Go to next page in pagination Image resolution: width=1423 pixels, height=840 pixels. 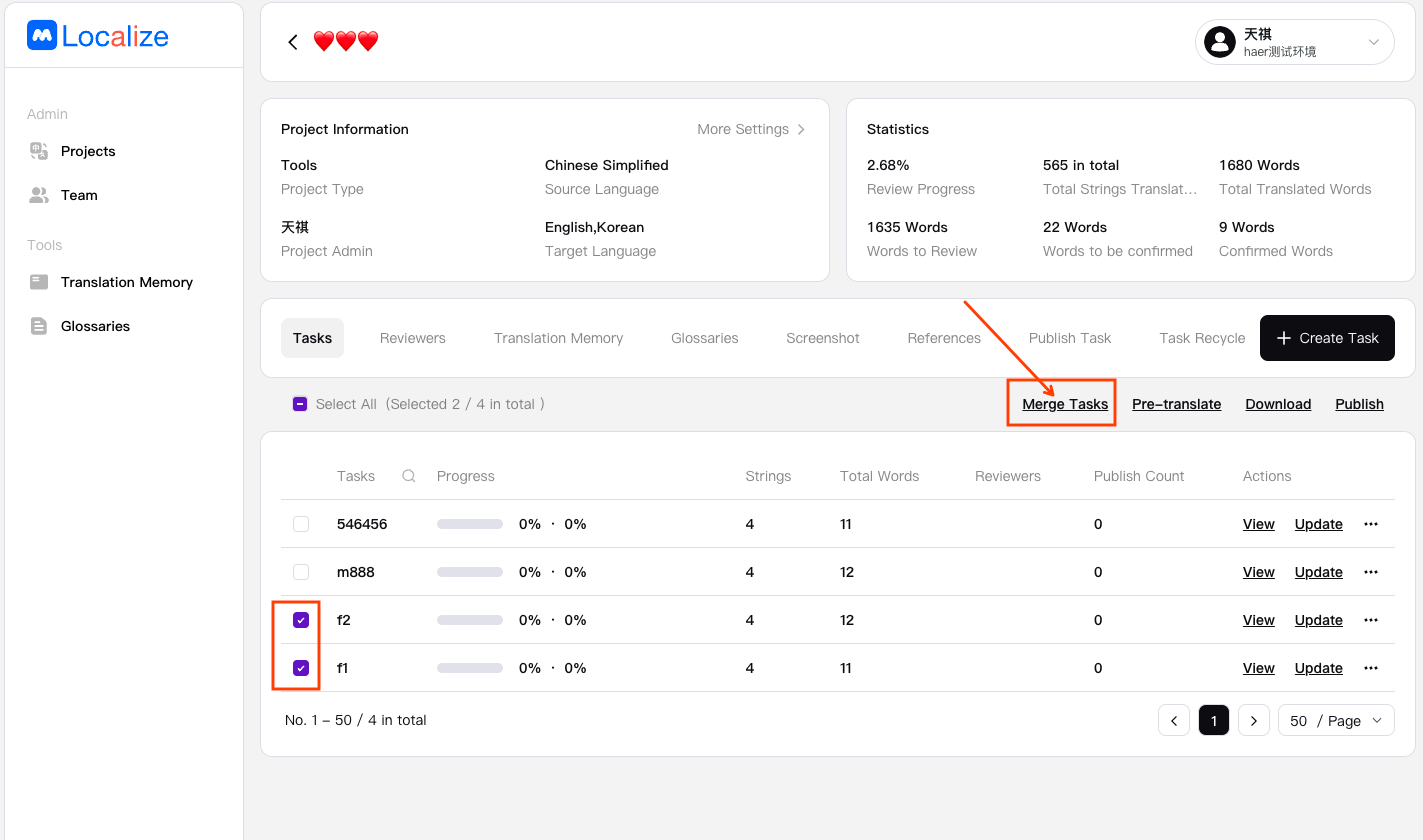[1254, 720]
